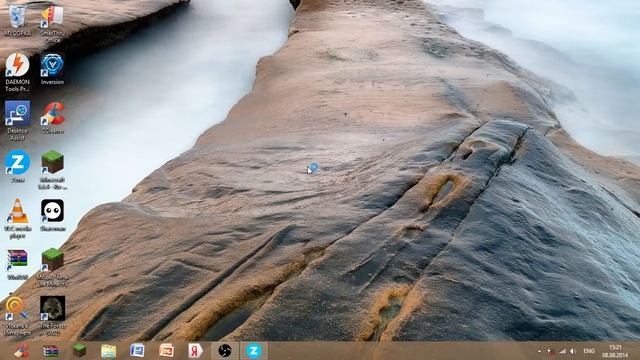
Task: Open Yandex browser from the taskbar
Action: click(195, 351)
